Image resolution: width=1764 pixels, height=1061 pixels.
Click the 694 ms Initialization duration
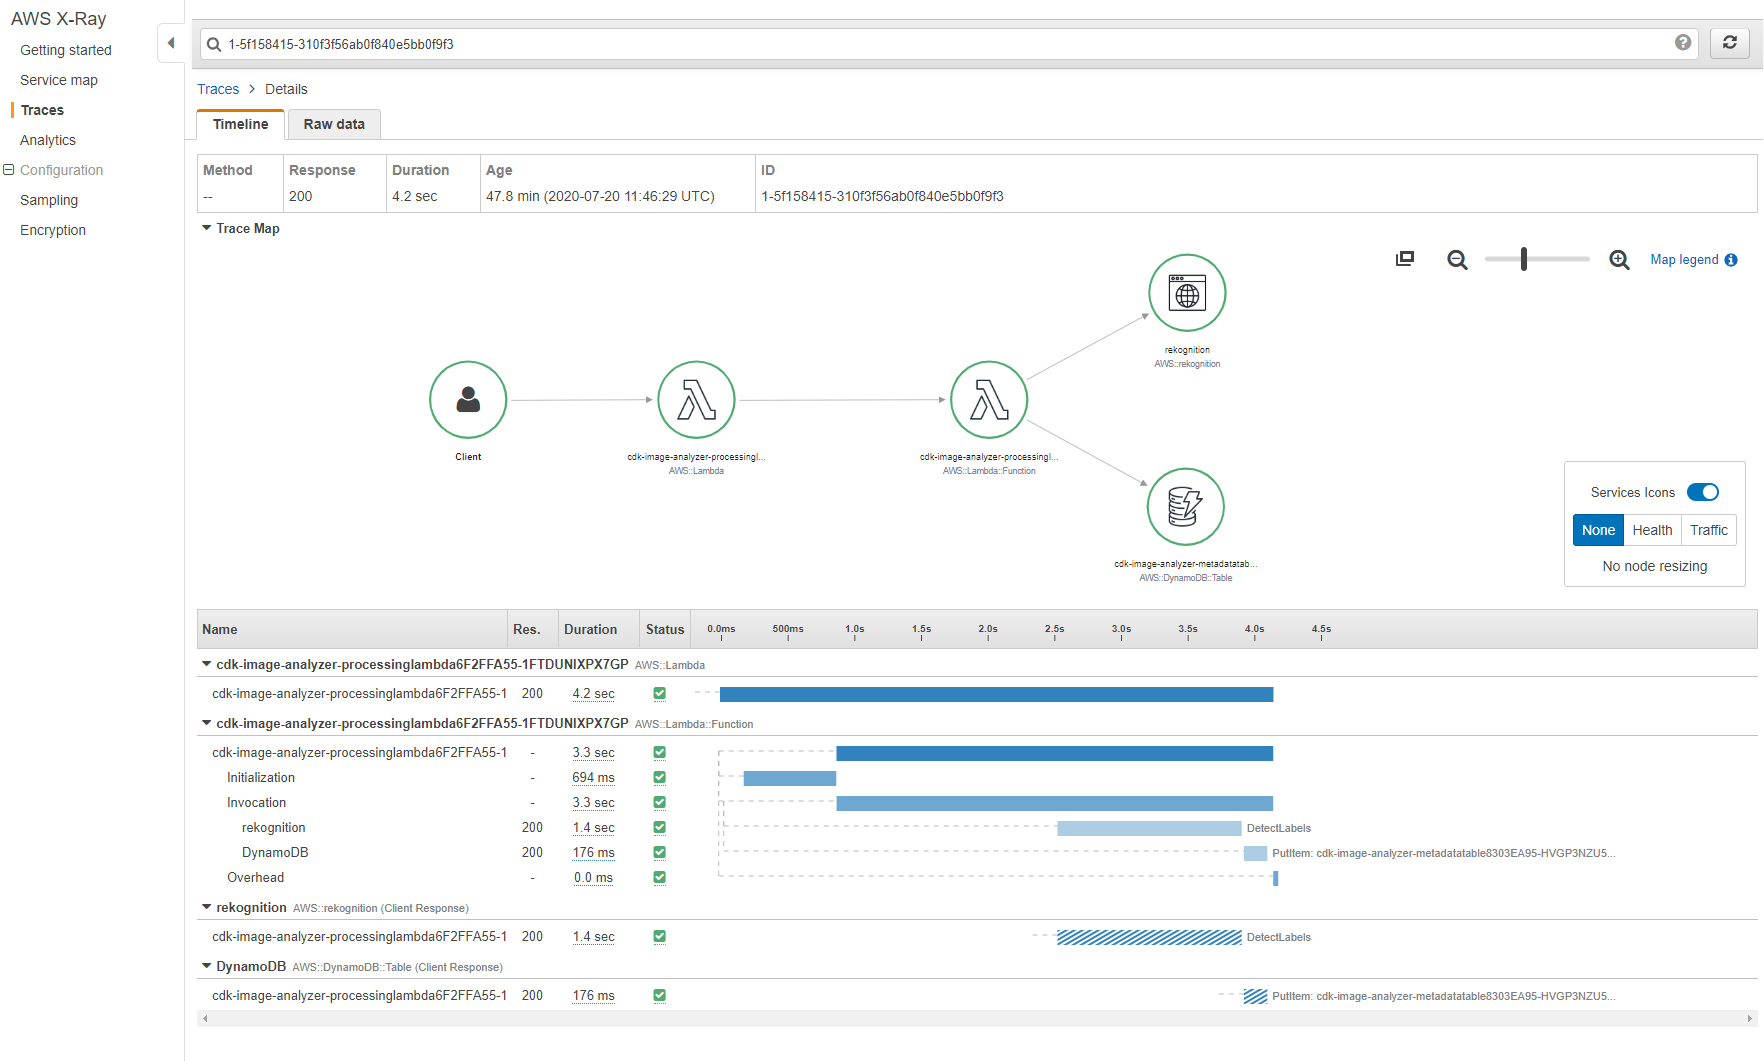pyautogui.click(x=593, y=777)
